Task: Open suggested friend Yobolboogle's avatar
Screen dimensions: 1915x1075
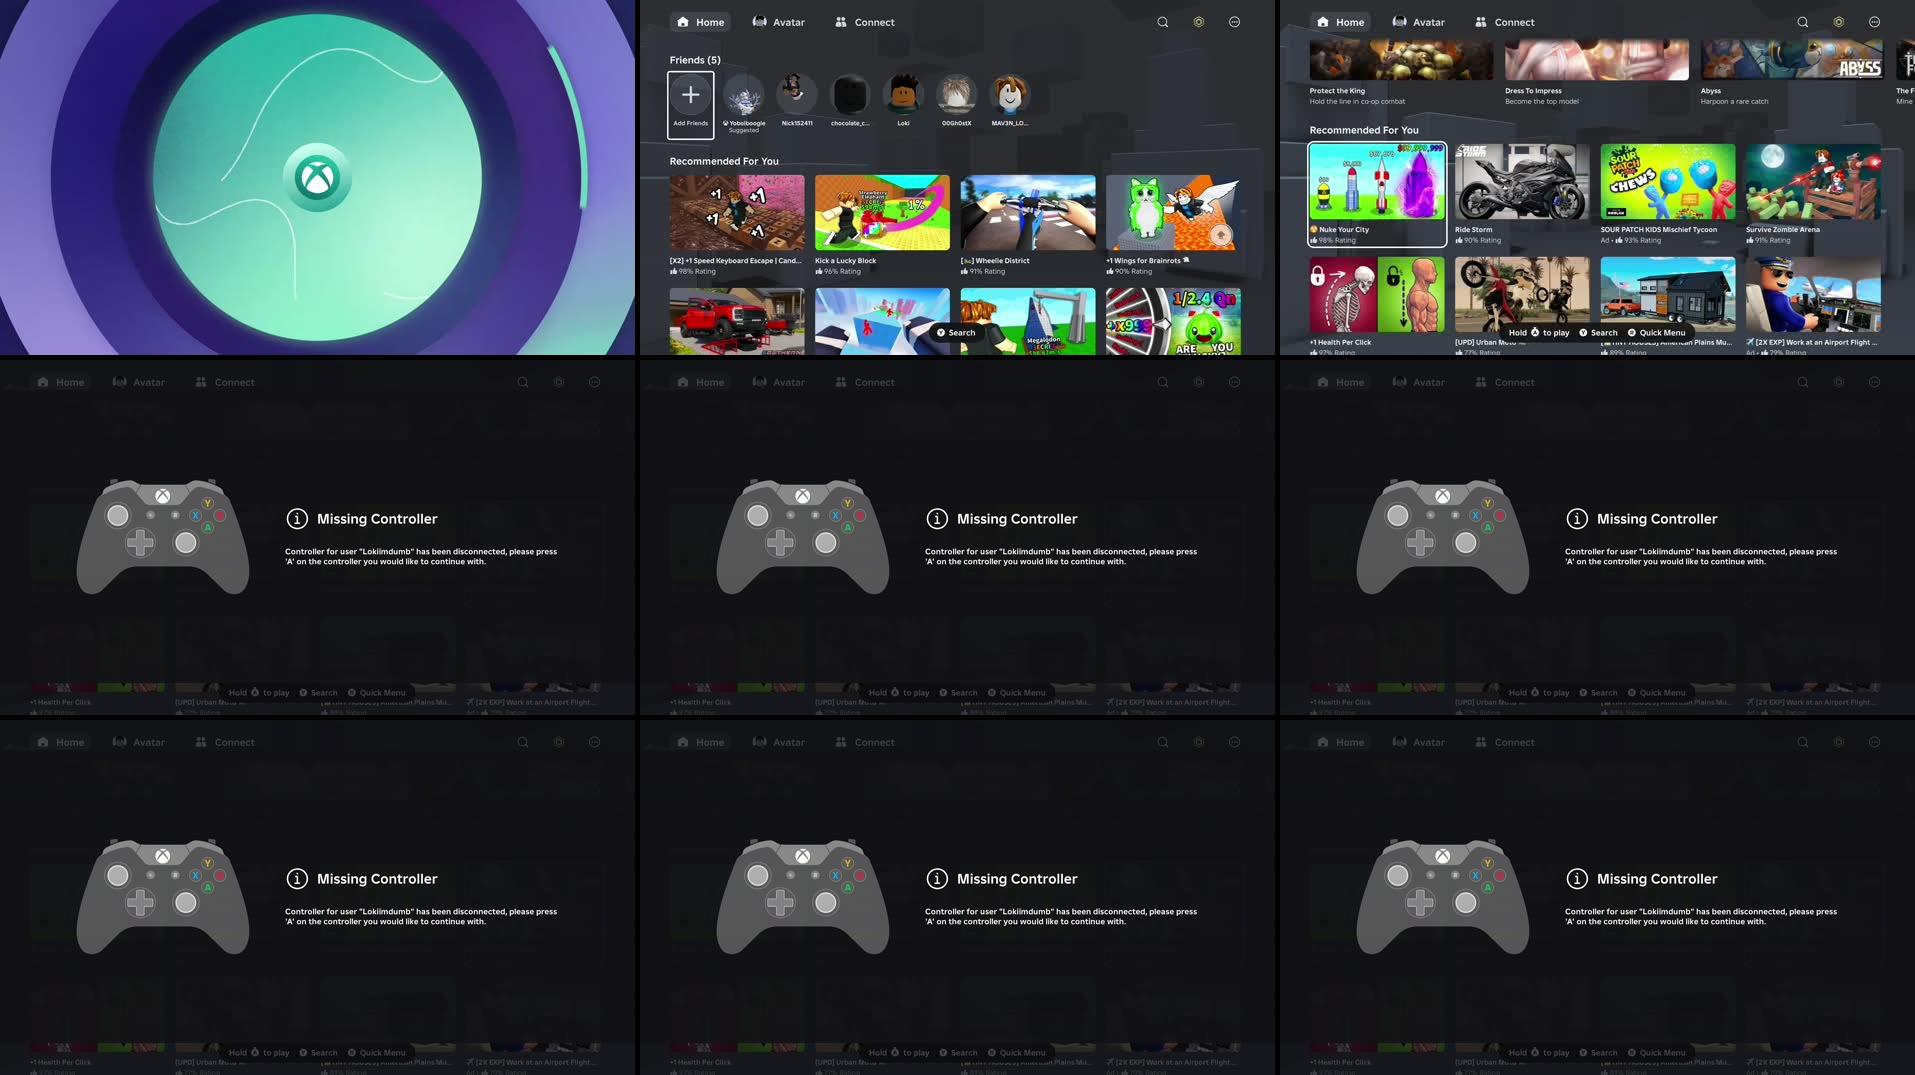Action: click(744, 95)
